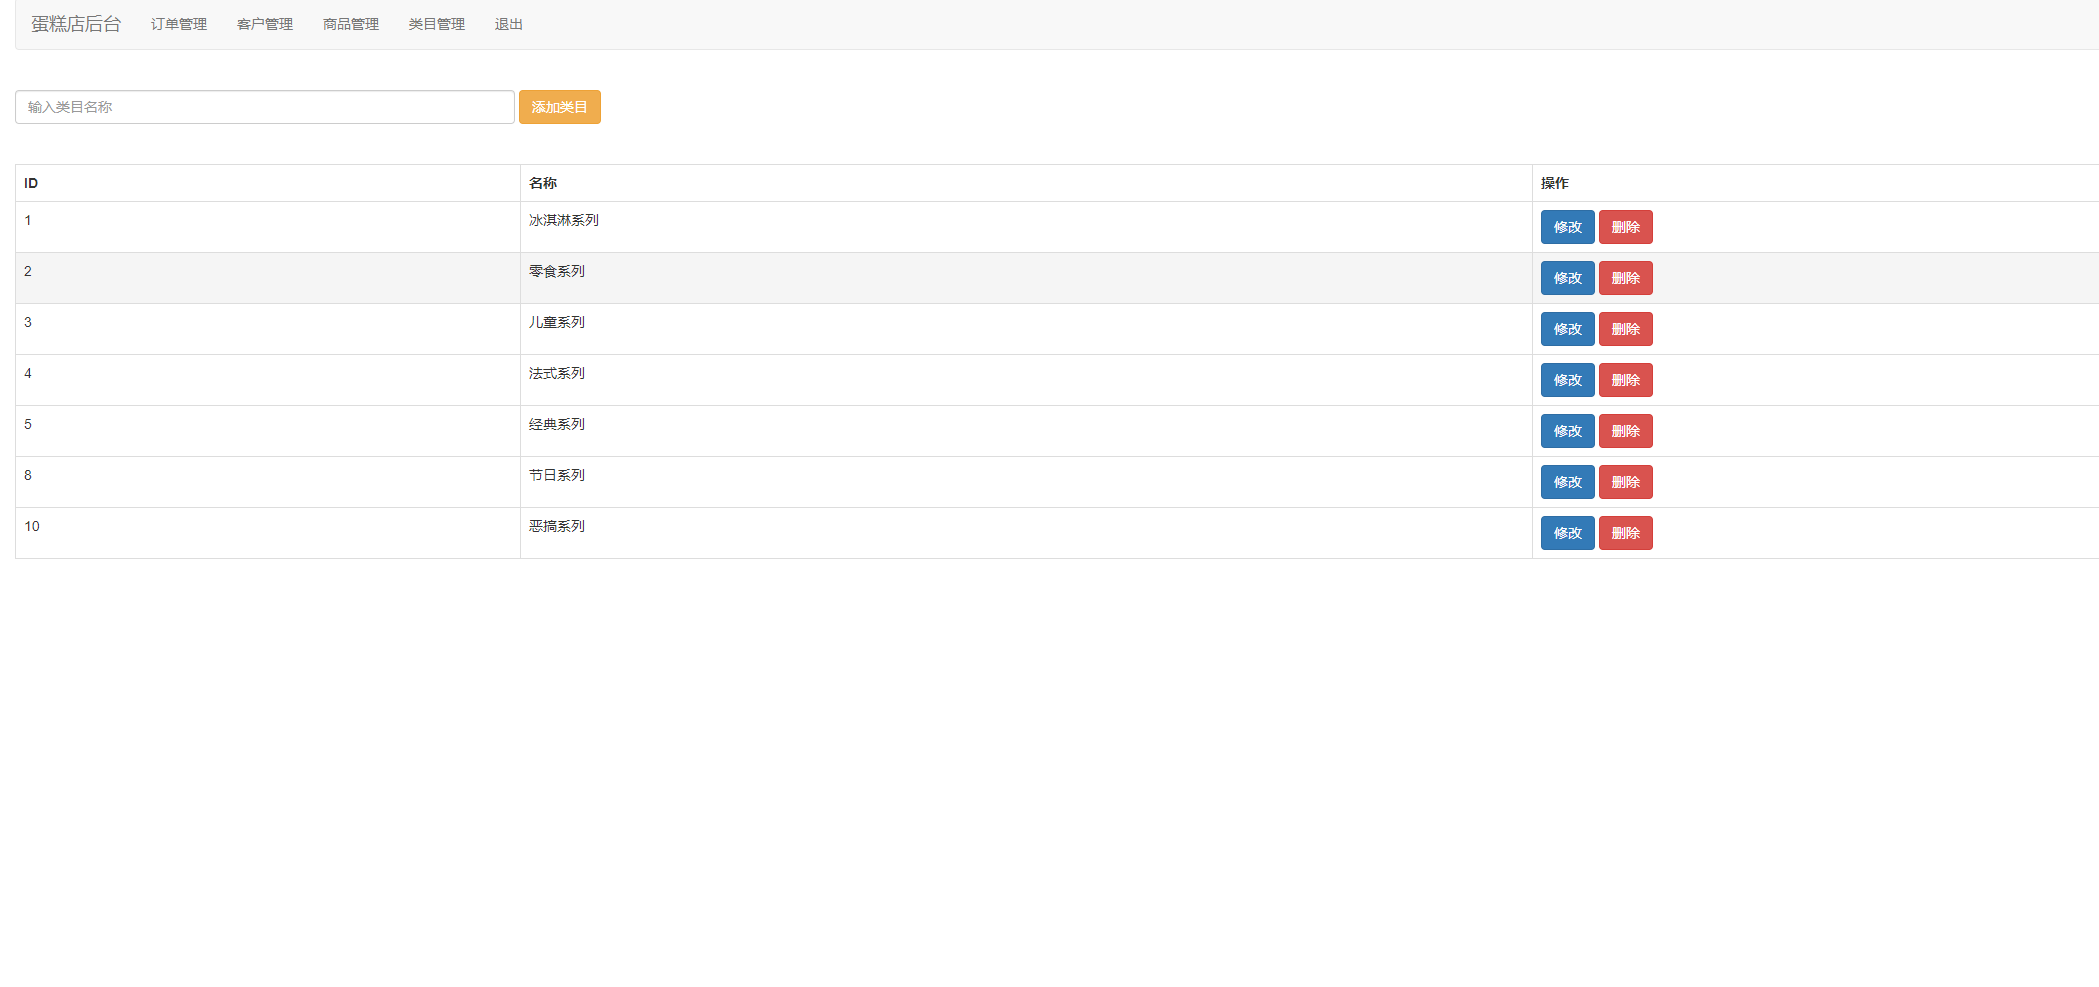Click 修改 for 冰淇淋系列
Screen dimensions: 2099x987
click(1567, 227)
